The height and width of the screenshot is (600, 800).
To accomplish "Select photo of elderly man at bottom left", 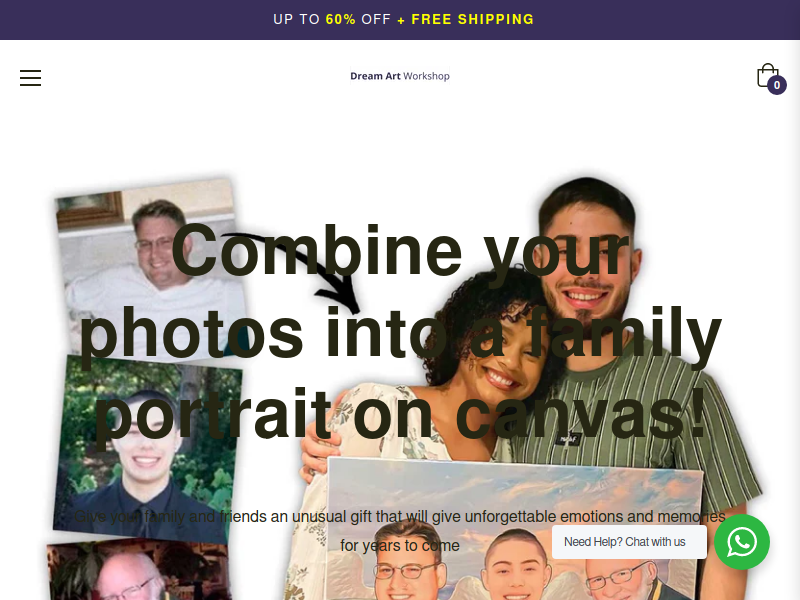I will tap(137, 571).
